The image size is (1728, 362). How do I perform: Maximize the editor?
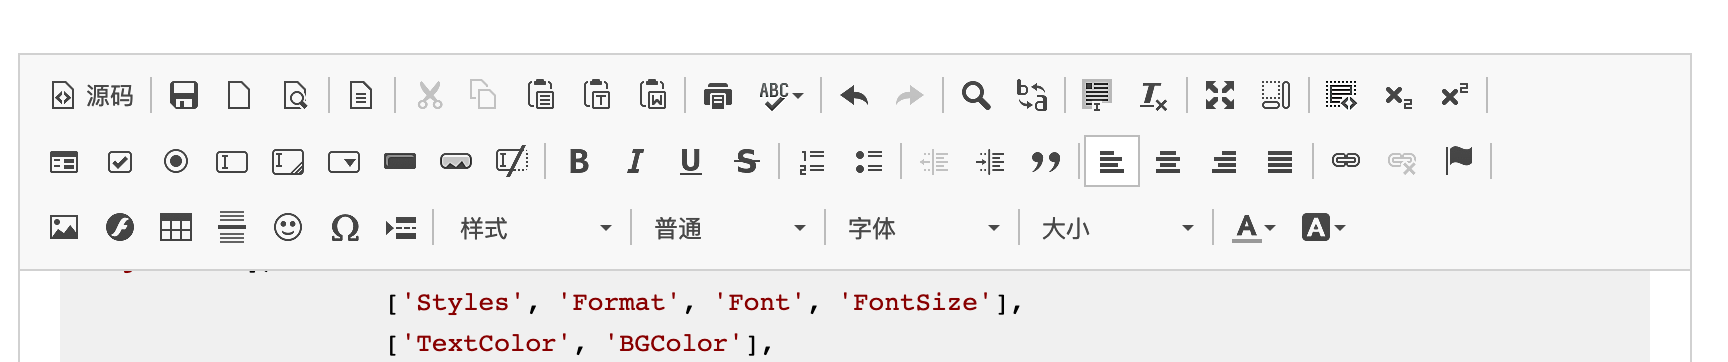[x=1220, y=96]
